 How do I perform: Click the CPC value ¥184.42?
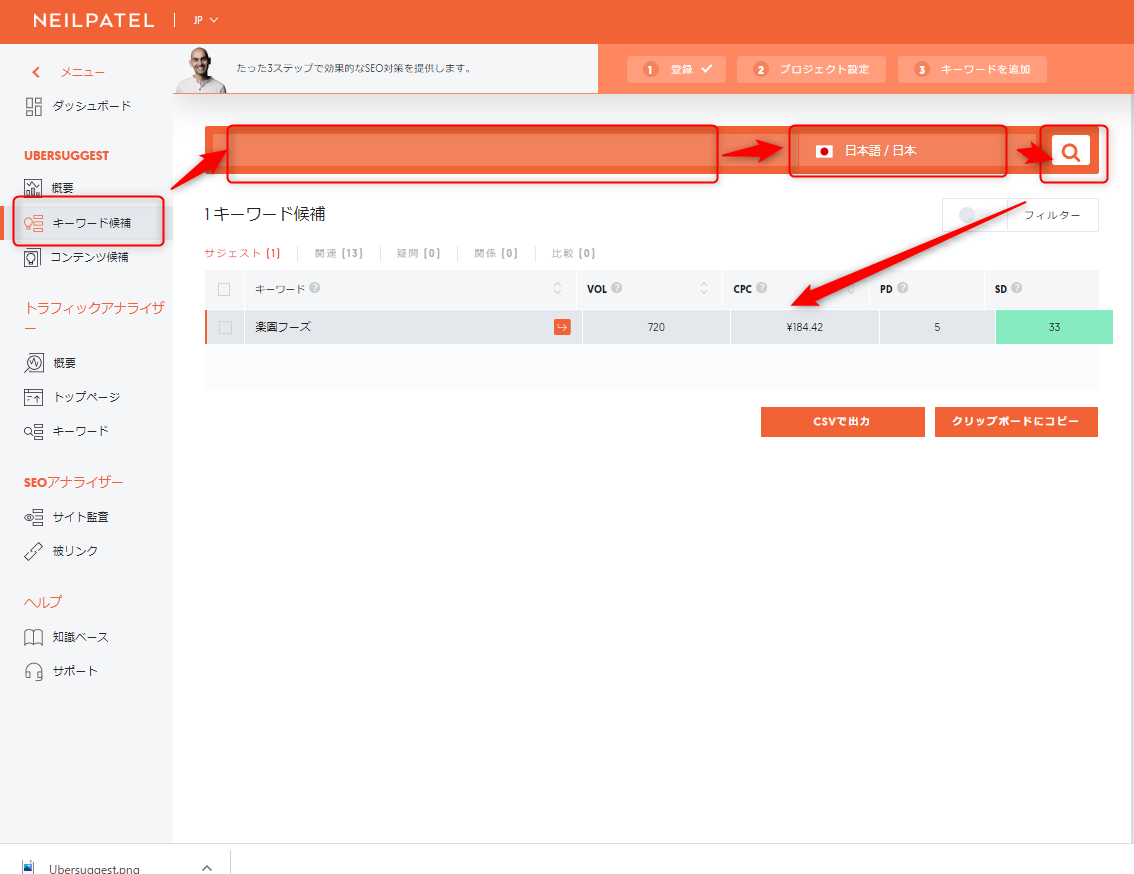pos(805,327)
